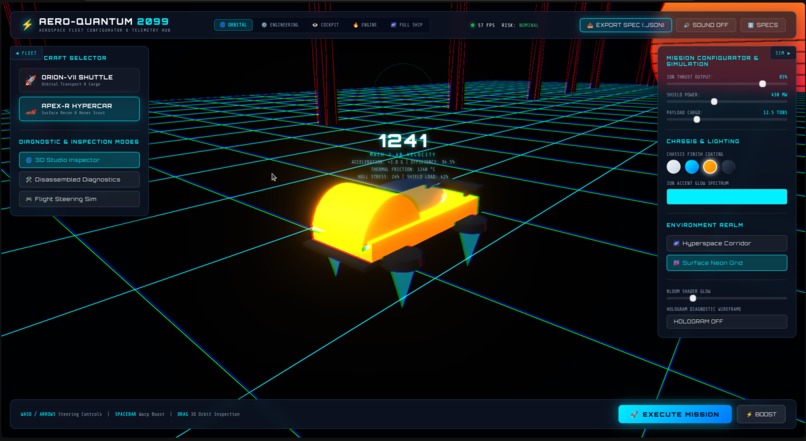Click the Environment Realm heading
Image resolution: width=806 pixels, height=441 pixels.
[x=705, y=225]
